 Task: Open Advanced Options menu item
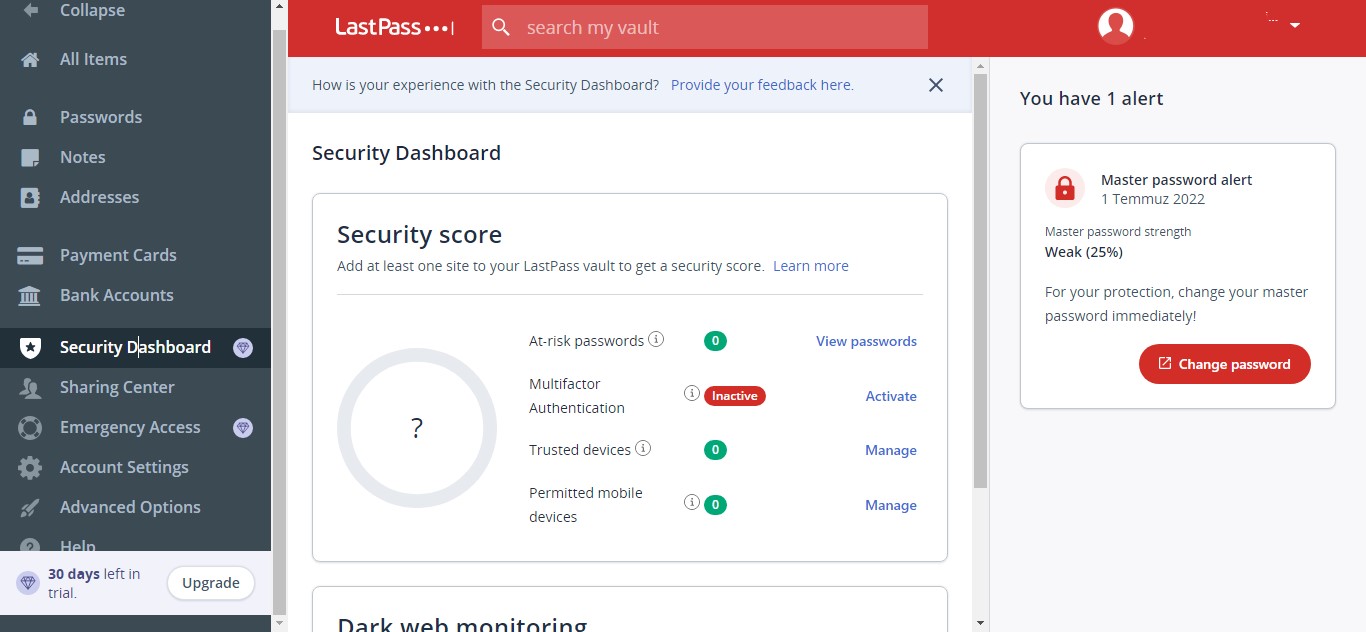pos(130,507)
